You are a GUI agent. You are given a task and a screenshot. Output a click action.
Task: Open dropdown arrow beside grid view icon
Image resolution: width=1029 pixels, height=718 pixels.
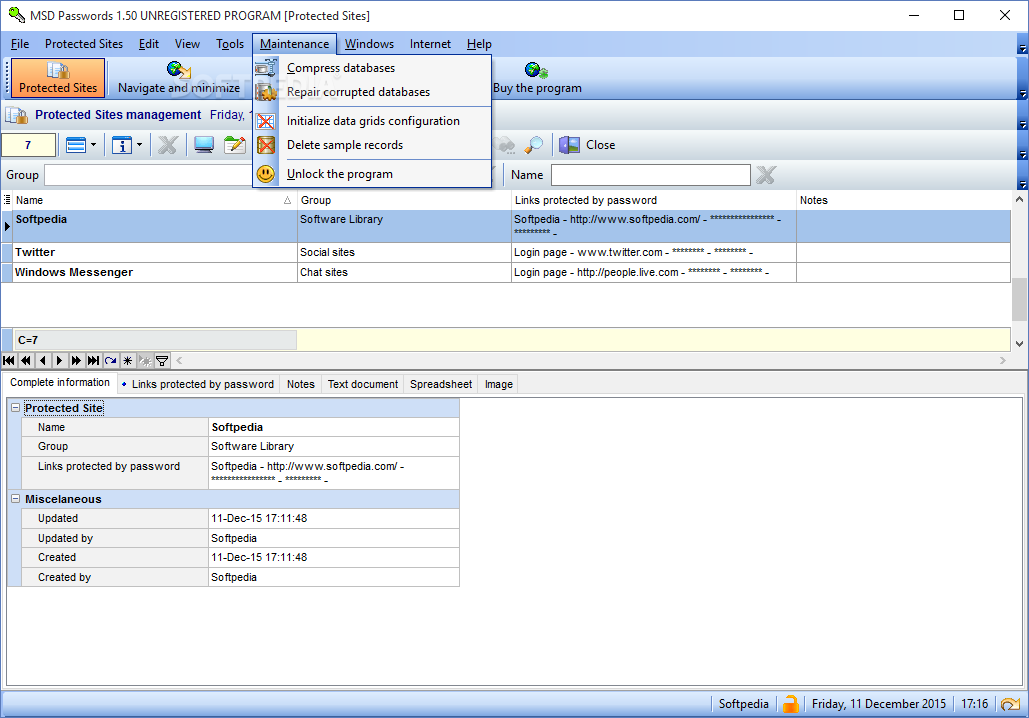point(93,145)
